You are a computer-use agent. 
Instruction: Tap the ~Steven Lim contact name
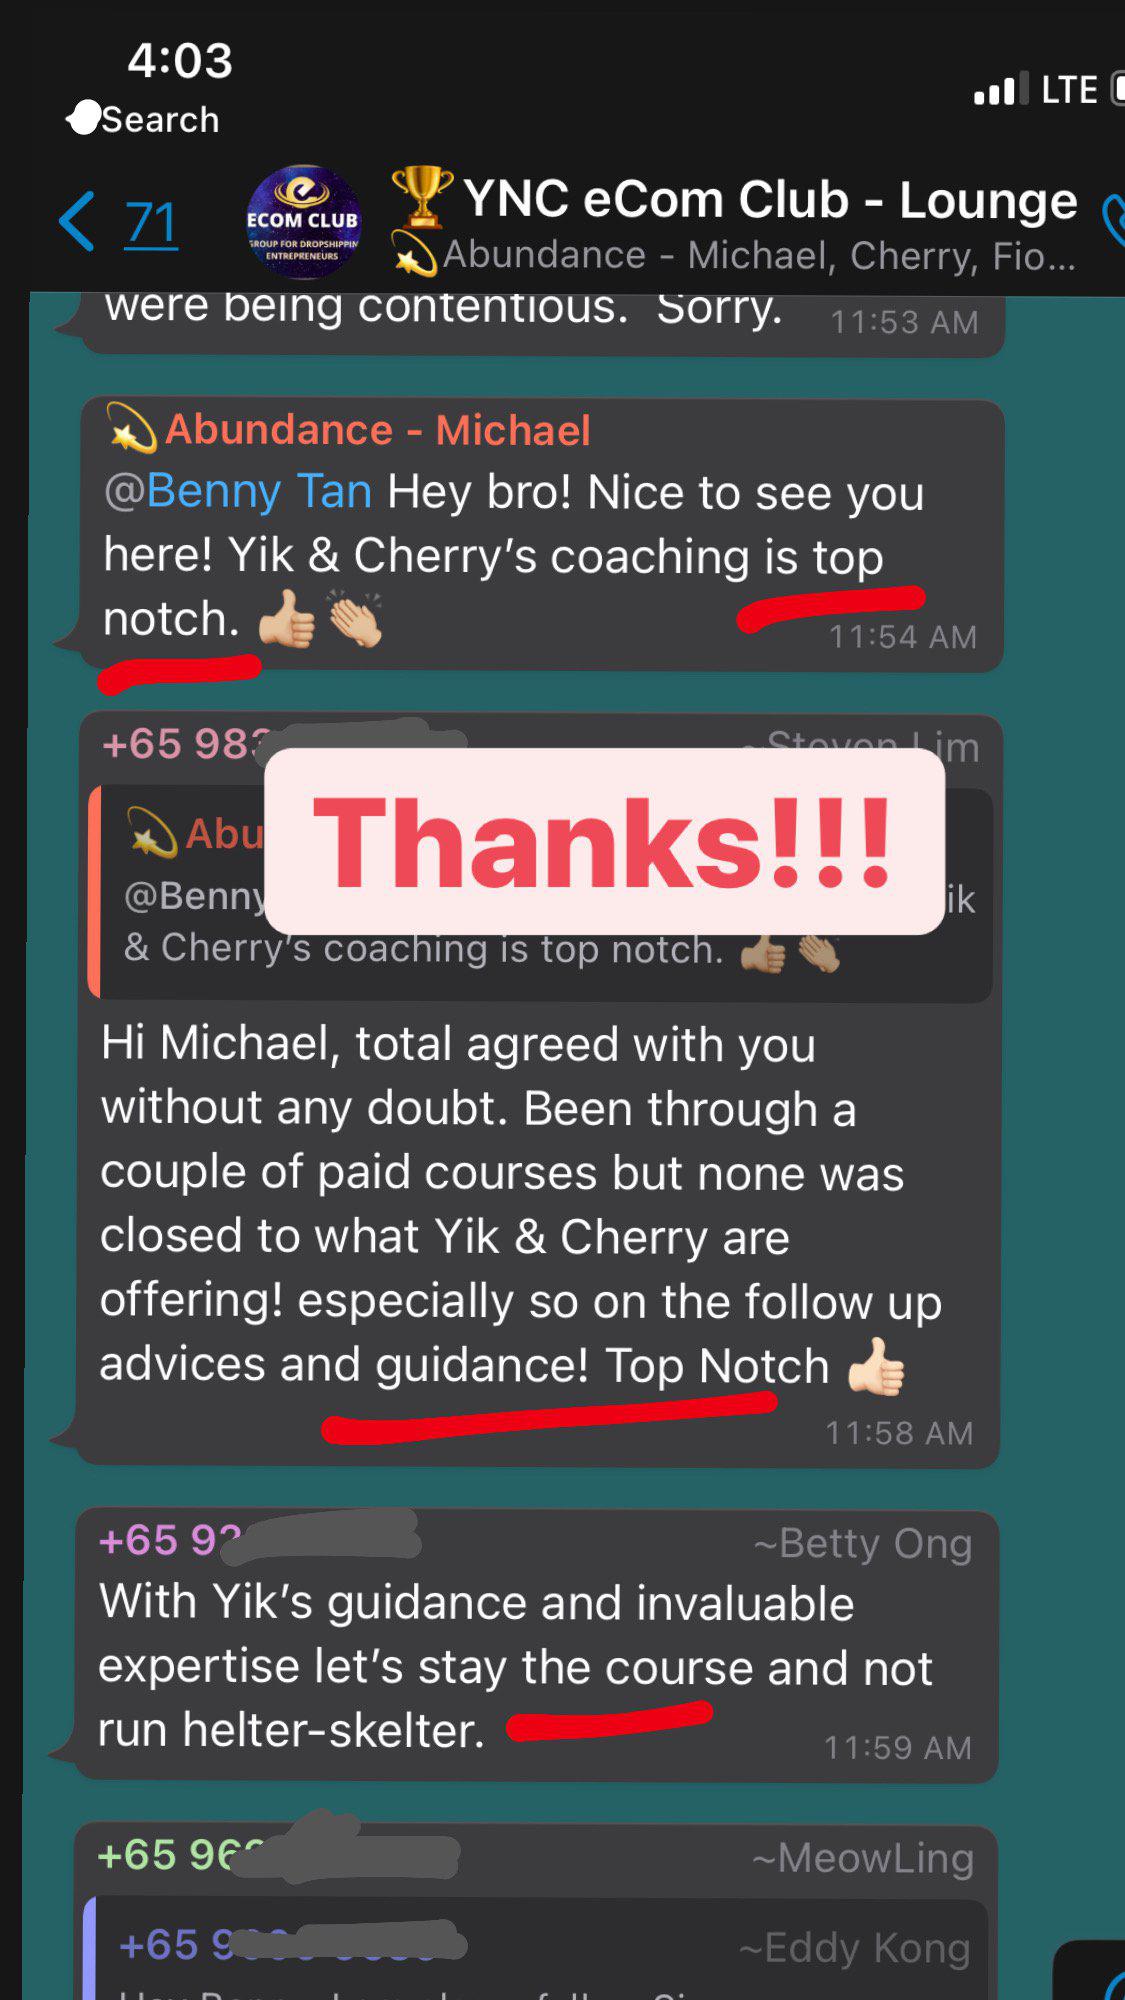point(860,746)
